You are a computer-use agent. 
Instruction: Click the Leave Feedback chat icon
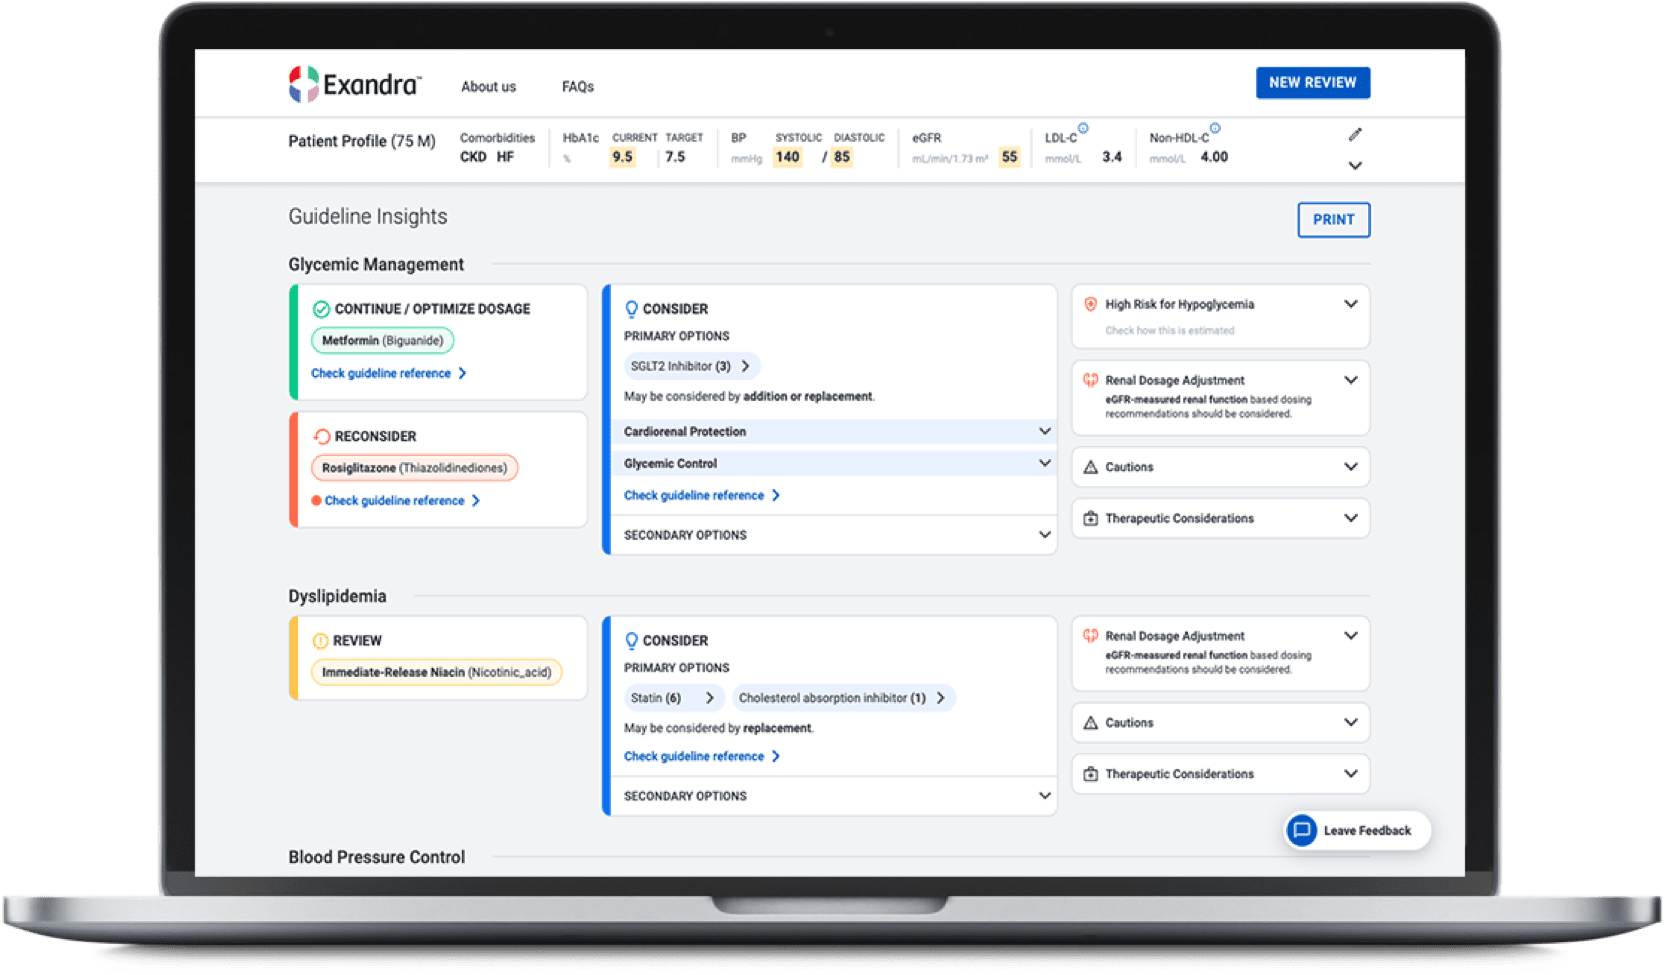(1301, 830)
